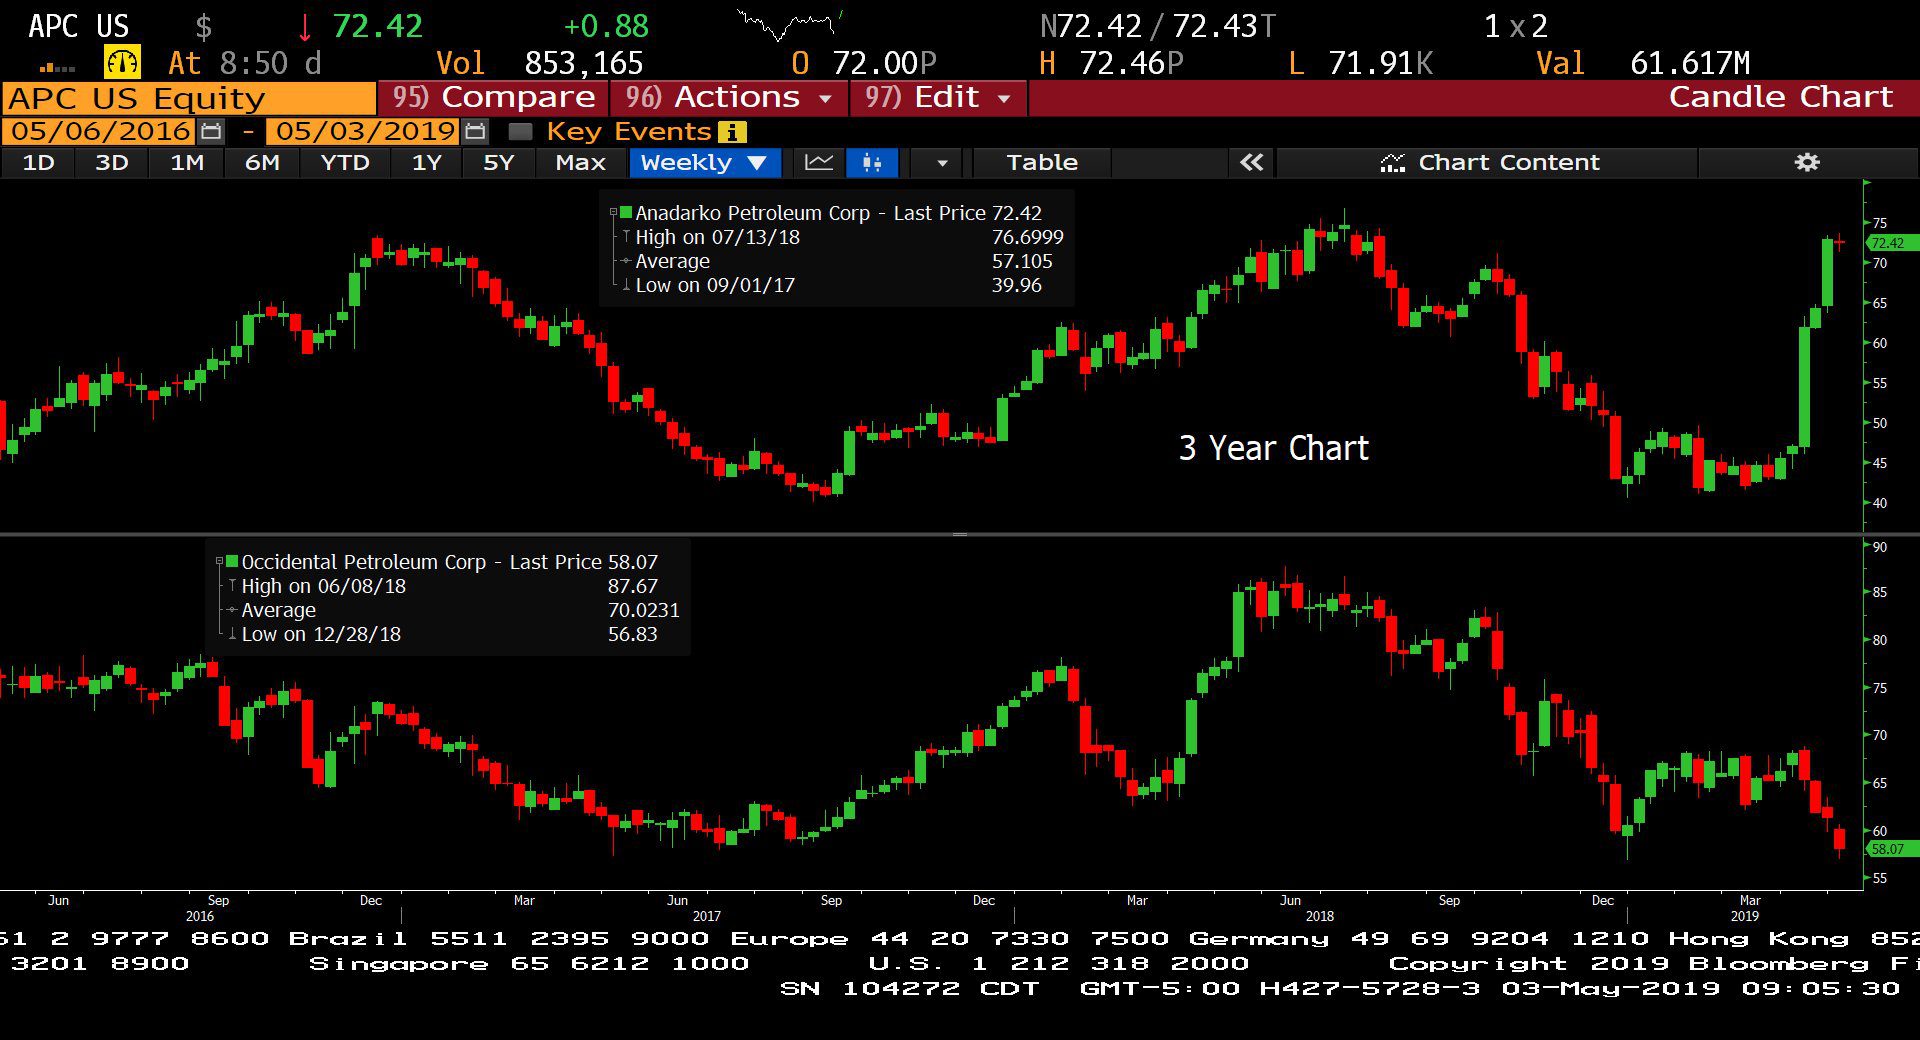The height and width of the screenshot is (1040, 1920).
Task: Expand chart type dropdown arrow
Action: 941,163
